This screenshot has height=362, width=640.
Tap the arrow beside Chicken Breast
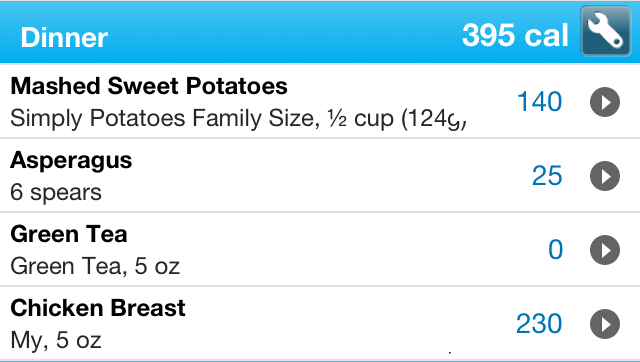[605, 324]
